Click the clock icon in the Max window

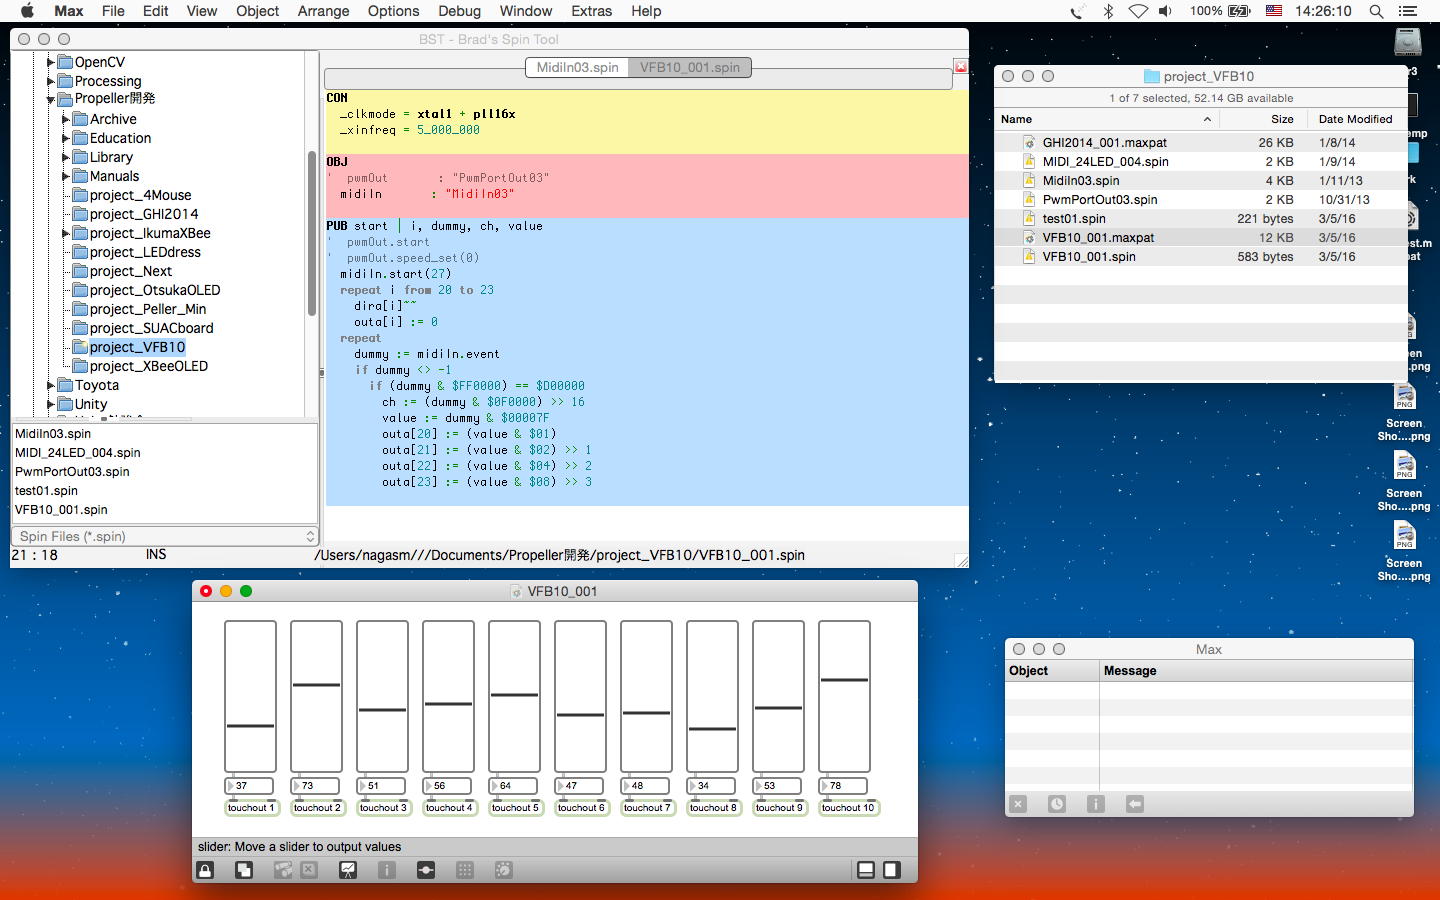coord(1057,804)
